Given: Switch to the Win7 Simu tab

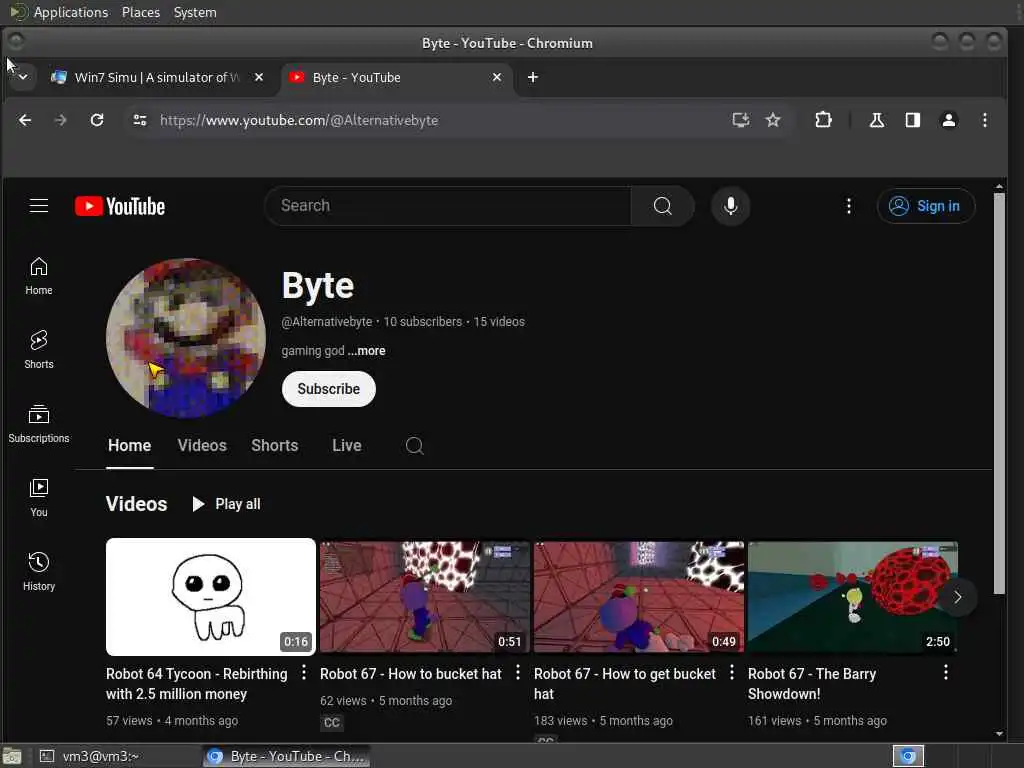Looking at the screenshot, I should click(x=157, y=77).
